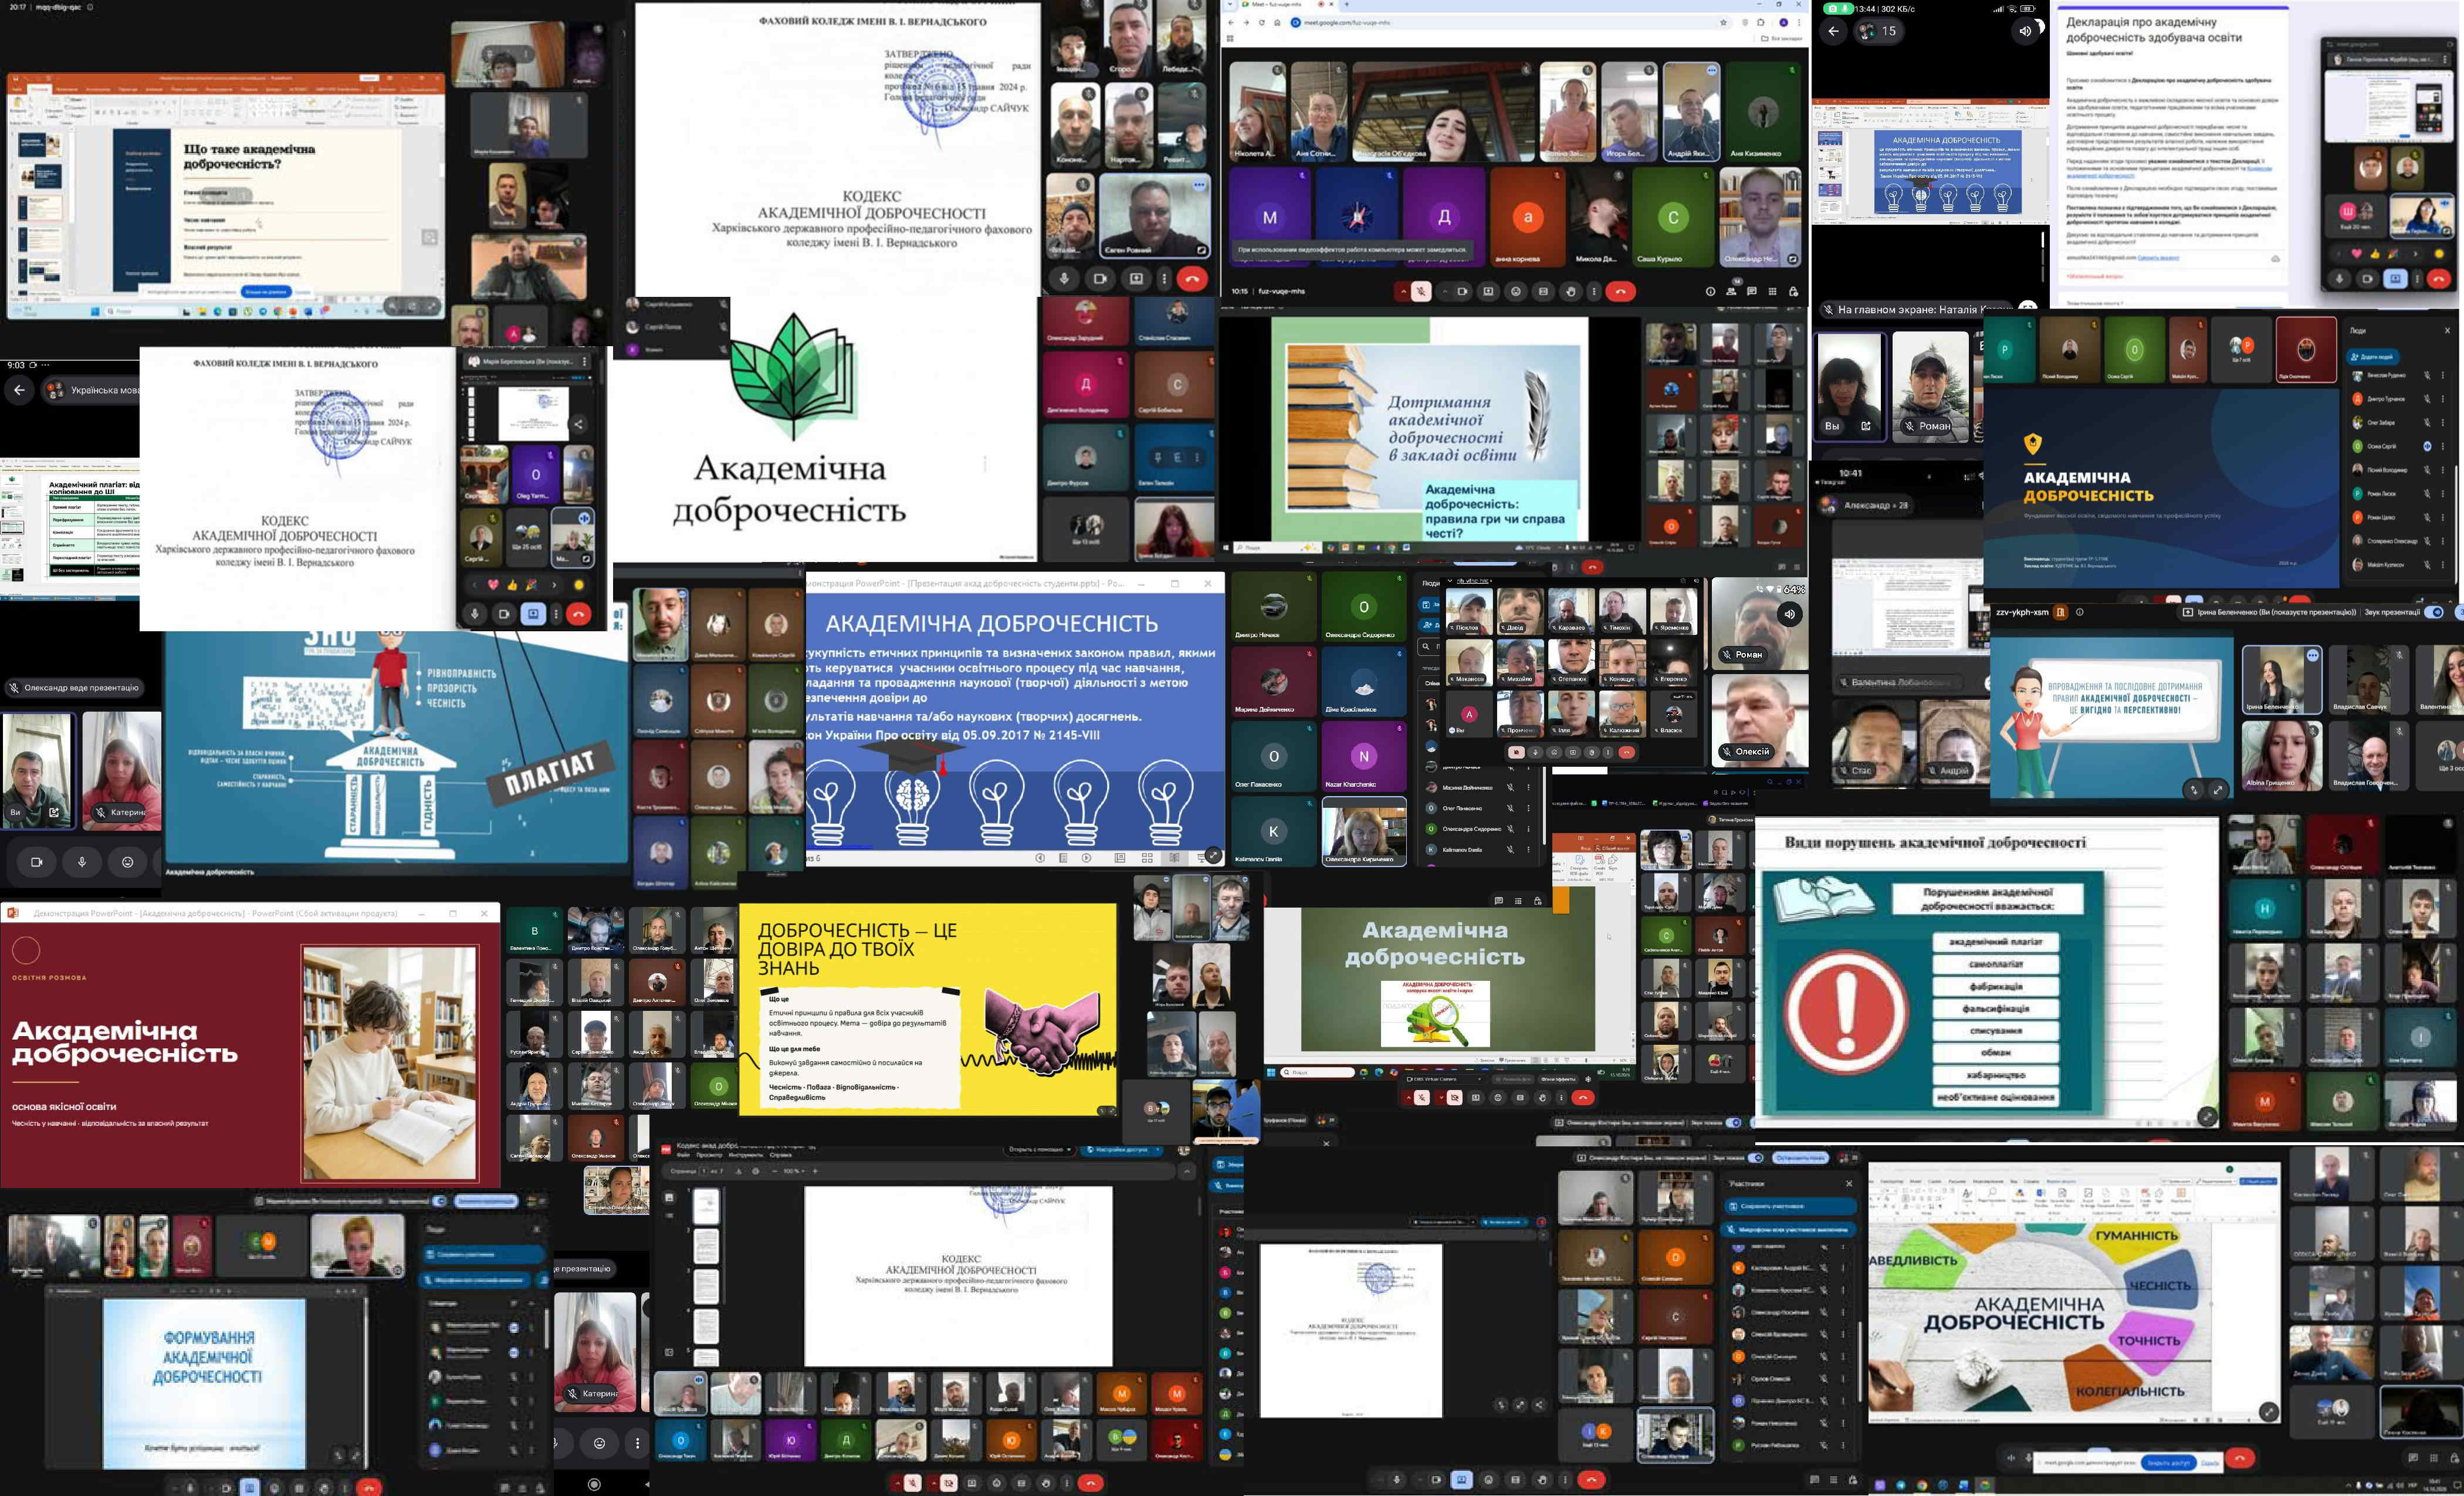Select the 'Meet – fuz-vuqe-mhs' browser tab
Screen dimensions: 2464x1496
tap(1289, 4)
